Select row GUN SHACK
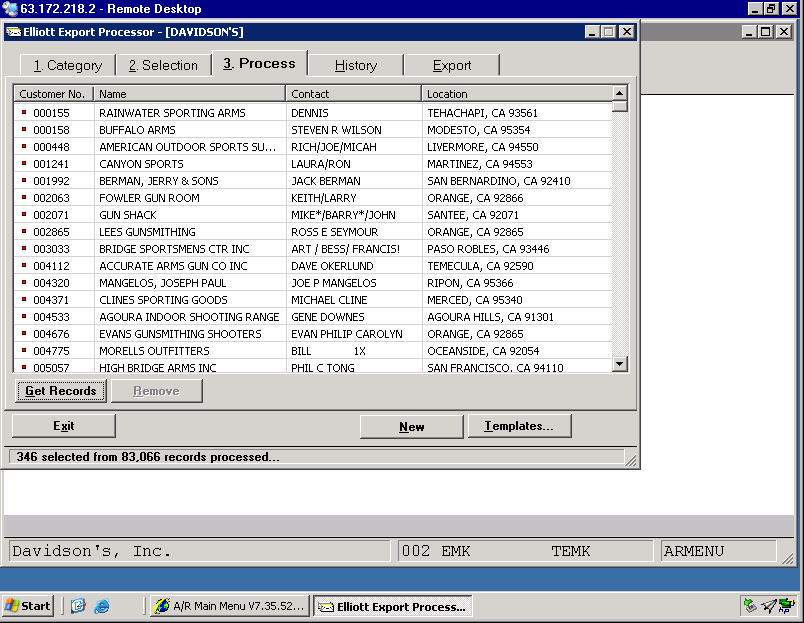 pyautogui.click(x=313, y=214)
